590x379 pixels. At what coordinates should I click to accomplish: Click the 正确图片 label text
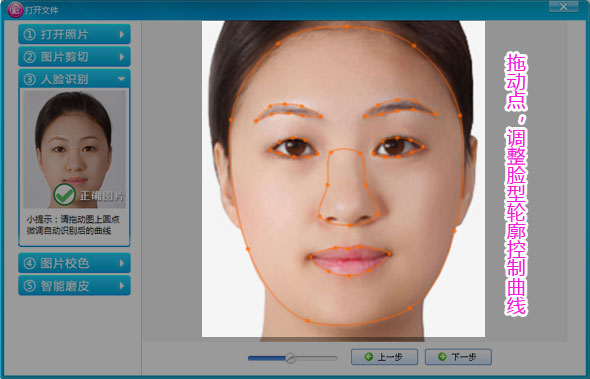(102, 196)
